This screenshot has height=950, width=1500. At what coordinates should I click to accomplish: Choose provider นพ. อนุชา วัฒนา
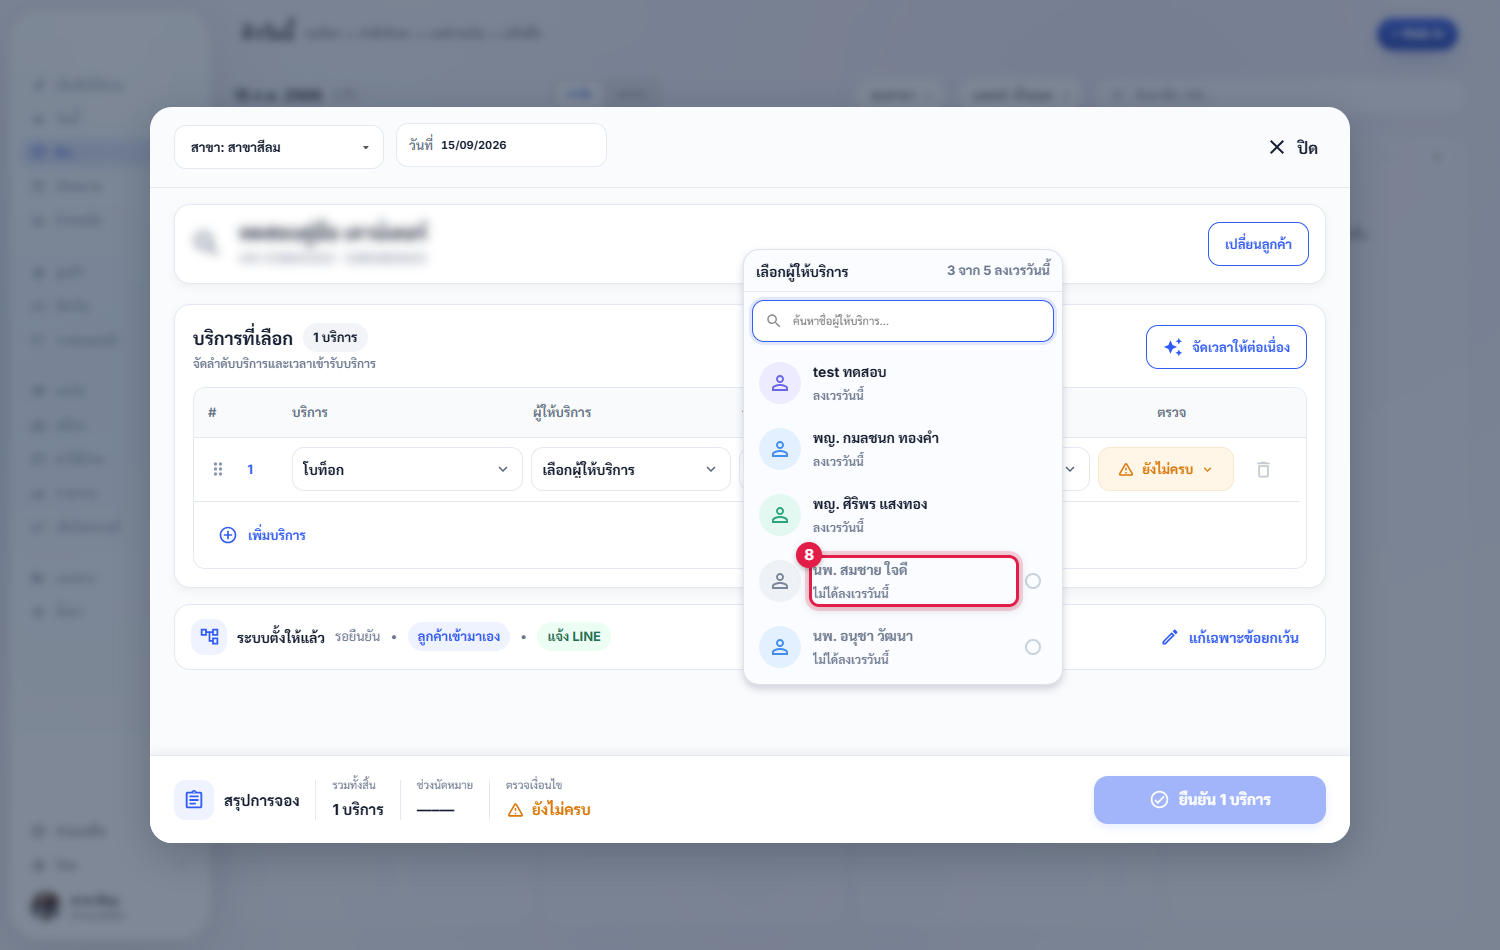(x=903, y=647)
